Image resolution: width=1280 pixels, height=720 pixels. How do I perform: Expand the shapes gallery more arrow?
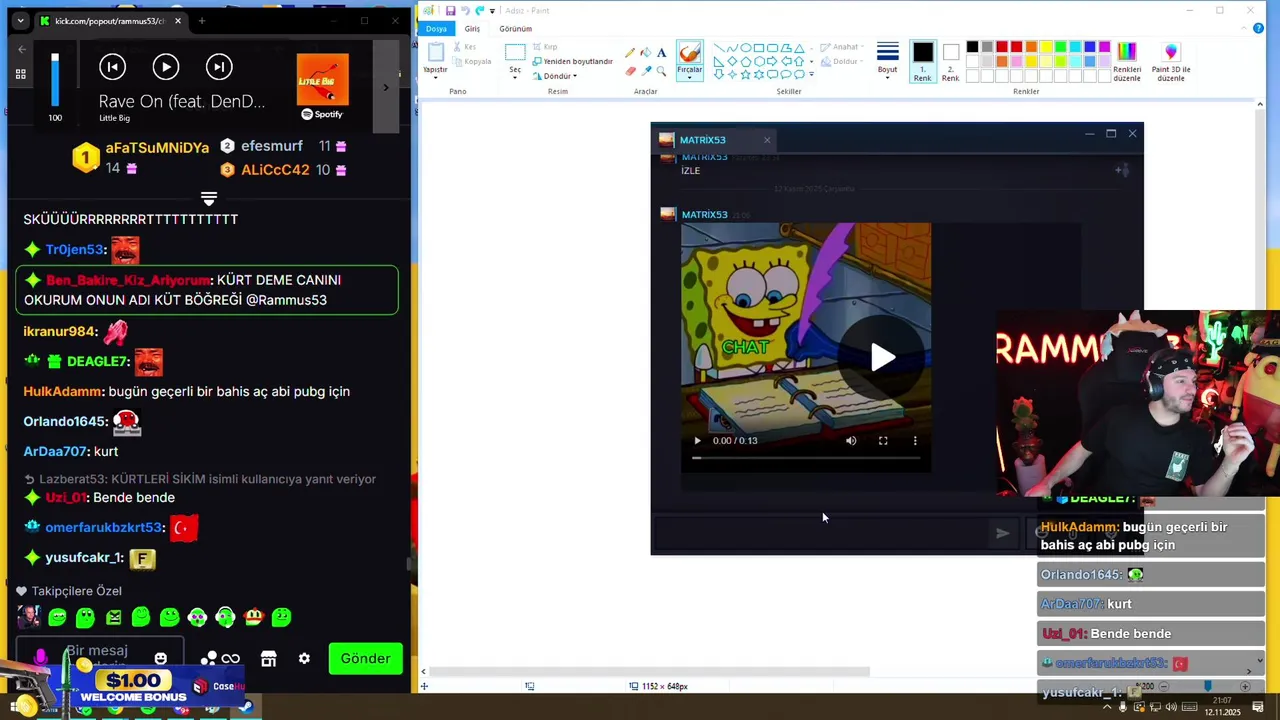811,75
